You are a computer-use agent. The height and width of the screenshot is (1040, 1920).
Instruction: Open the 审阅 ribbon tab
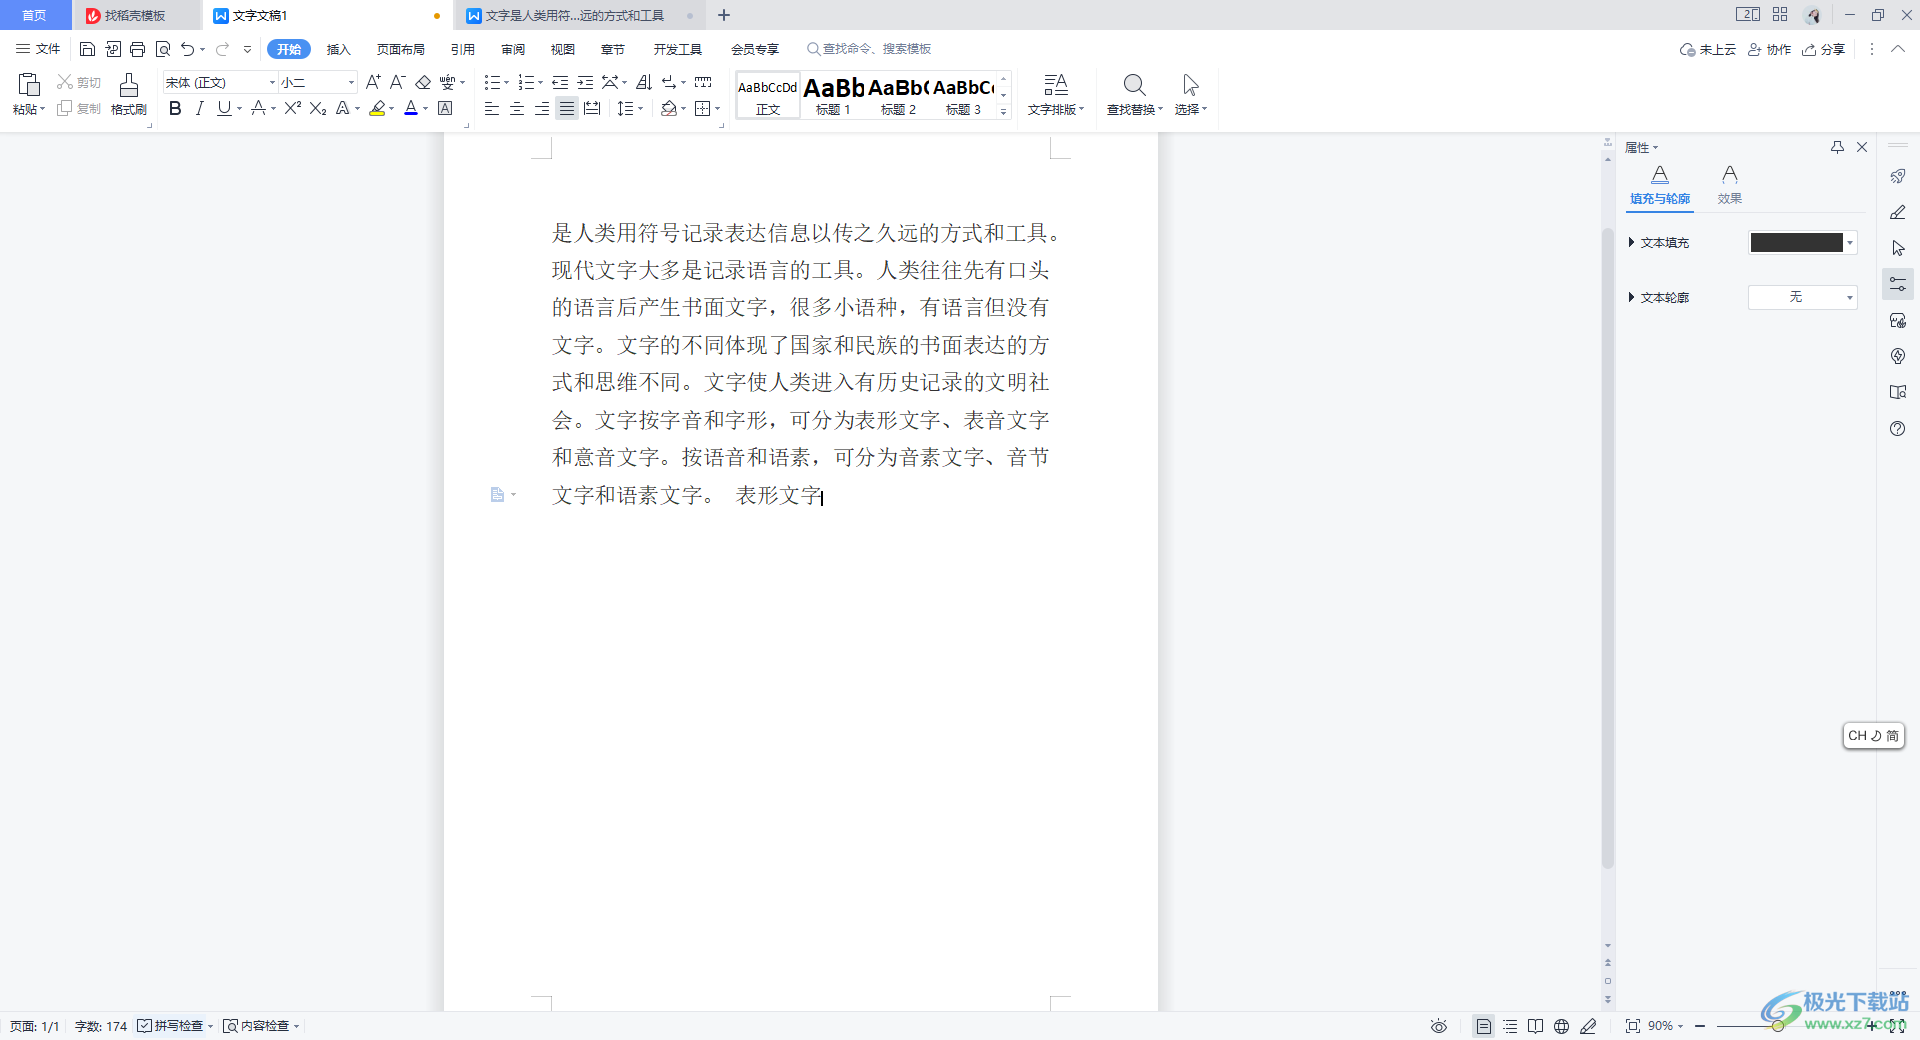513,49
